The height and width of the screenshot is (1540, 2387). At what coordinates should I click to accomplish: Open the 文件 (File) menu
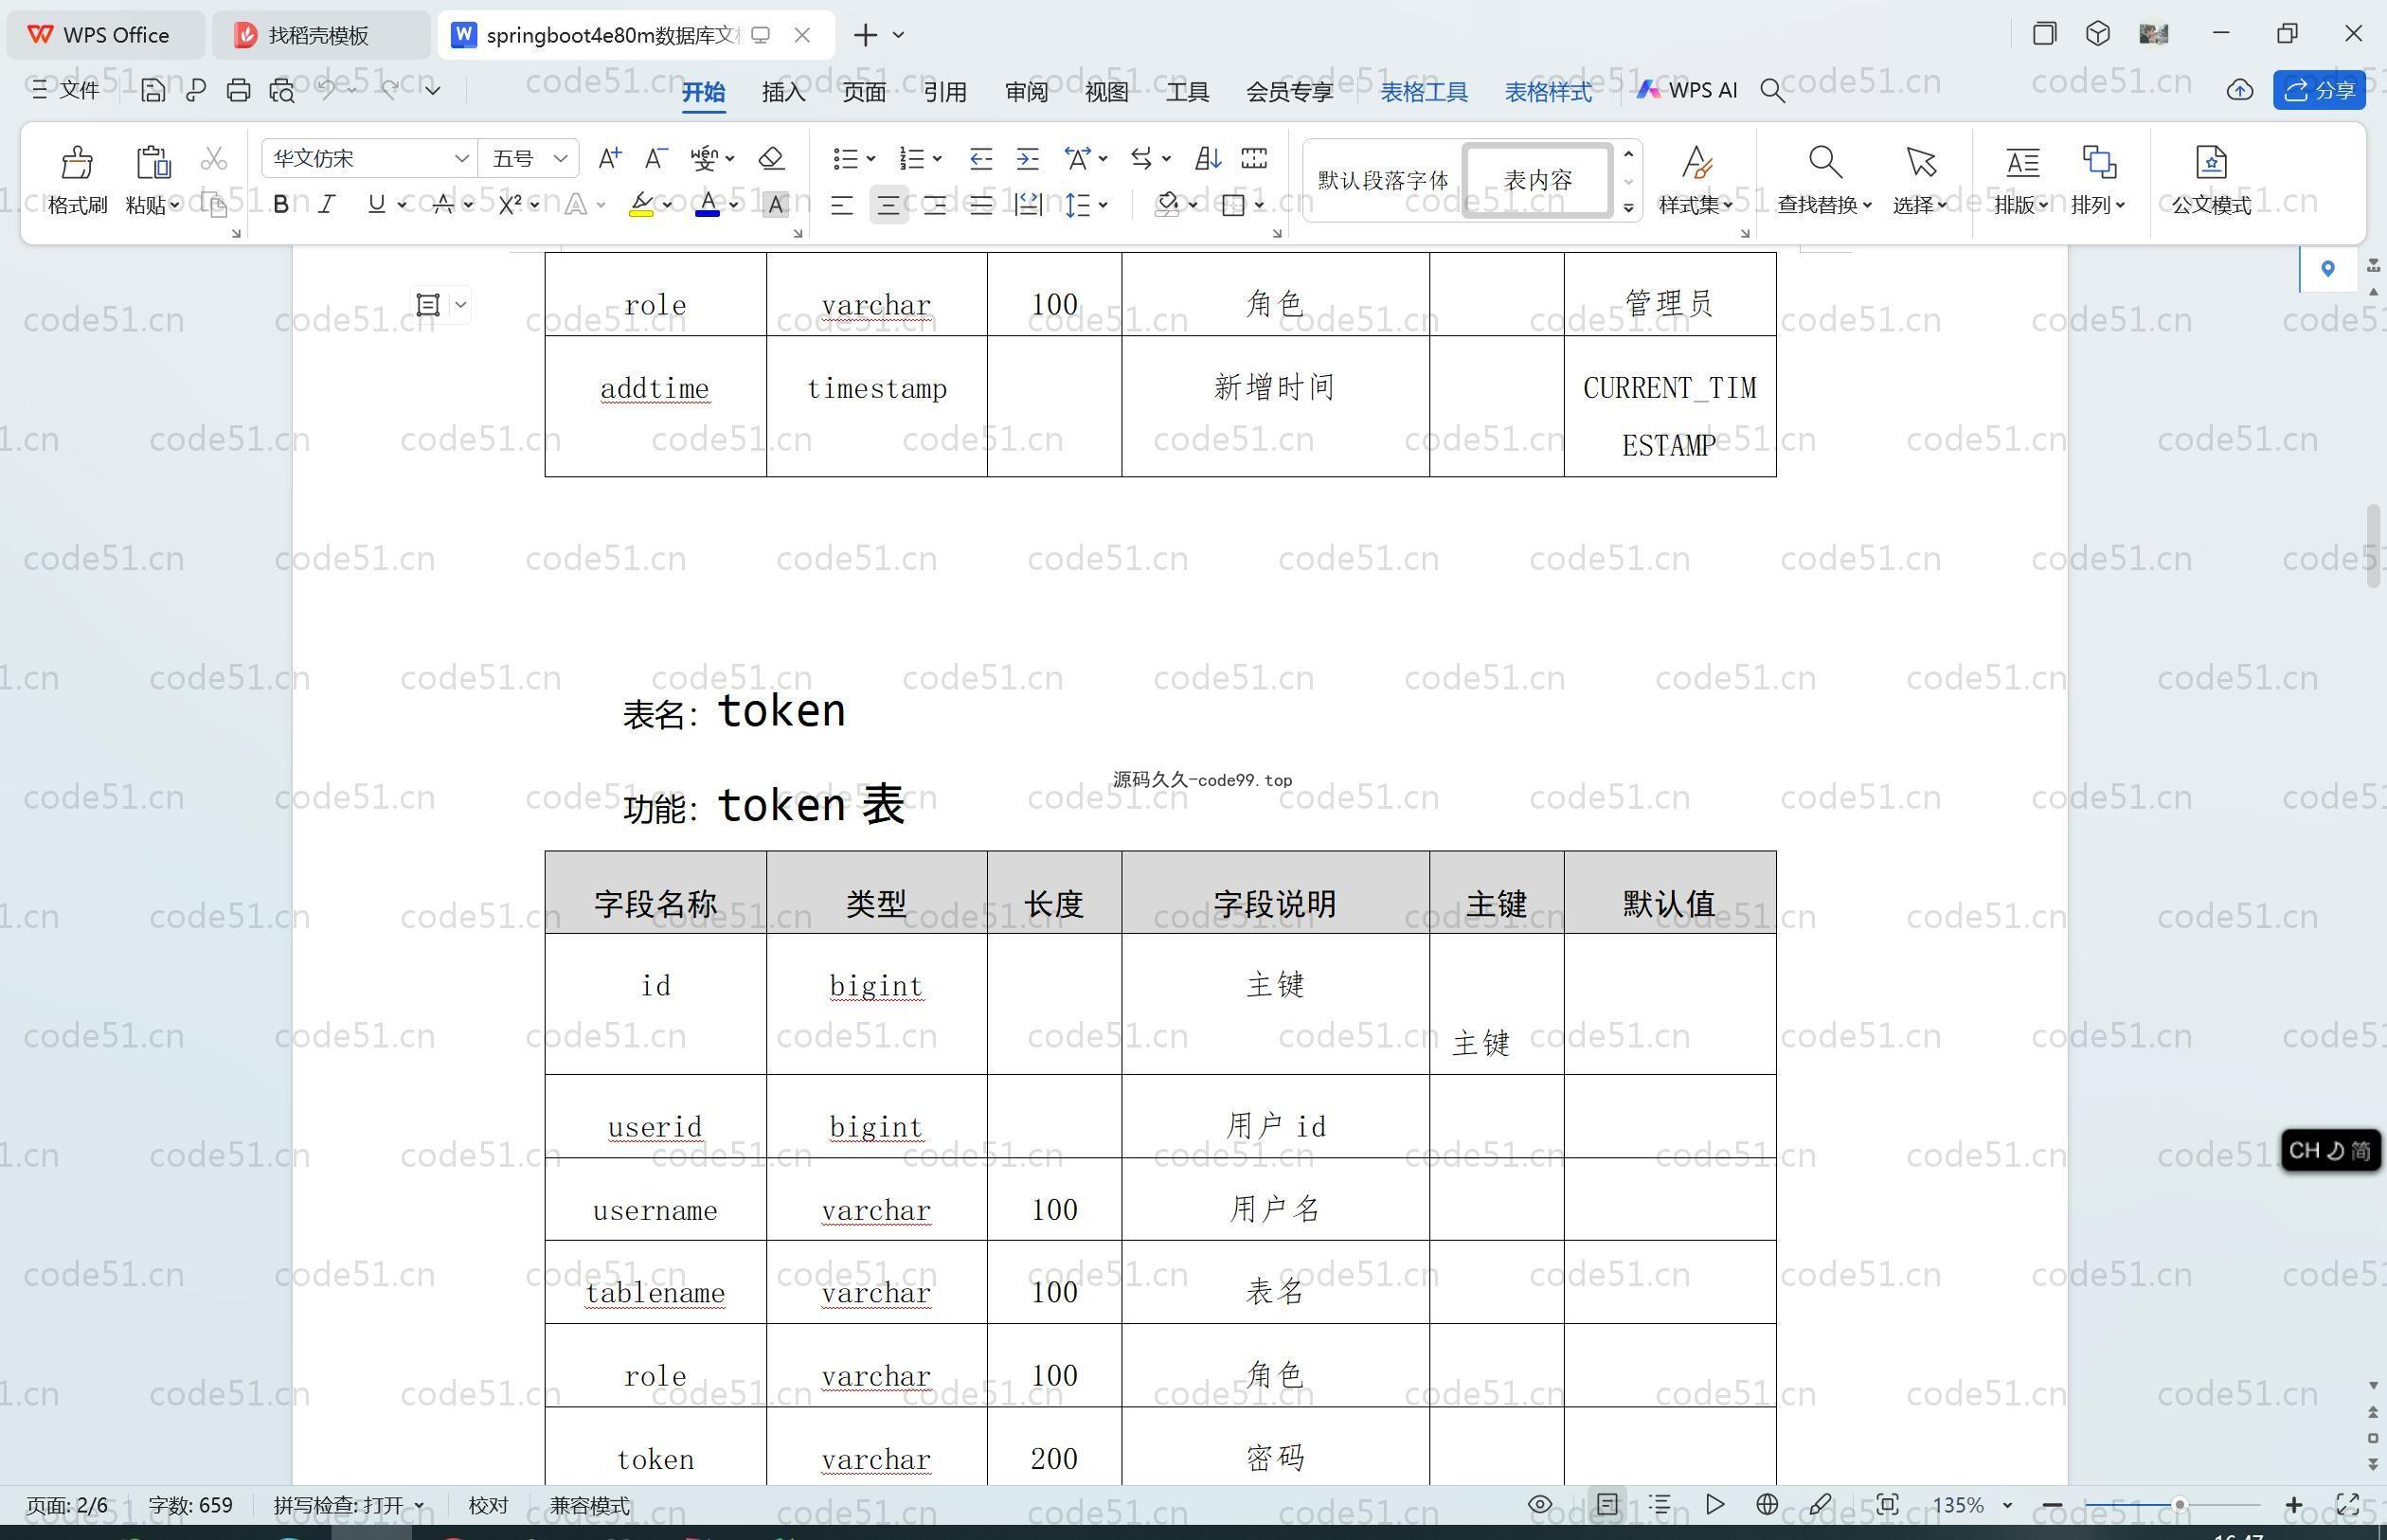pos(66,90)
